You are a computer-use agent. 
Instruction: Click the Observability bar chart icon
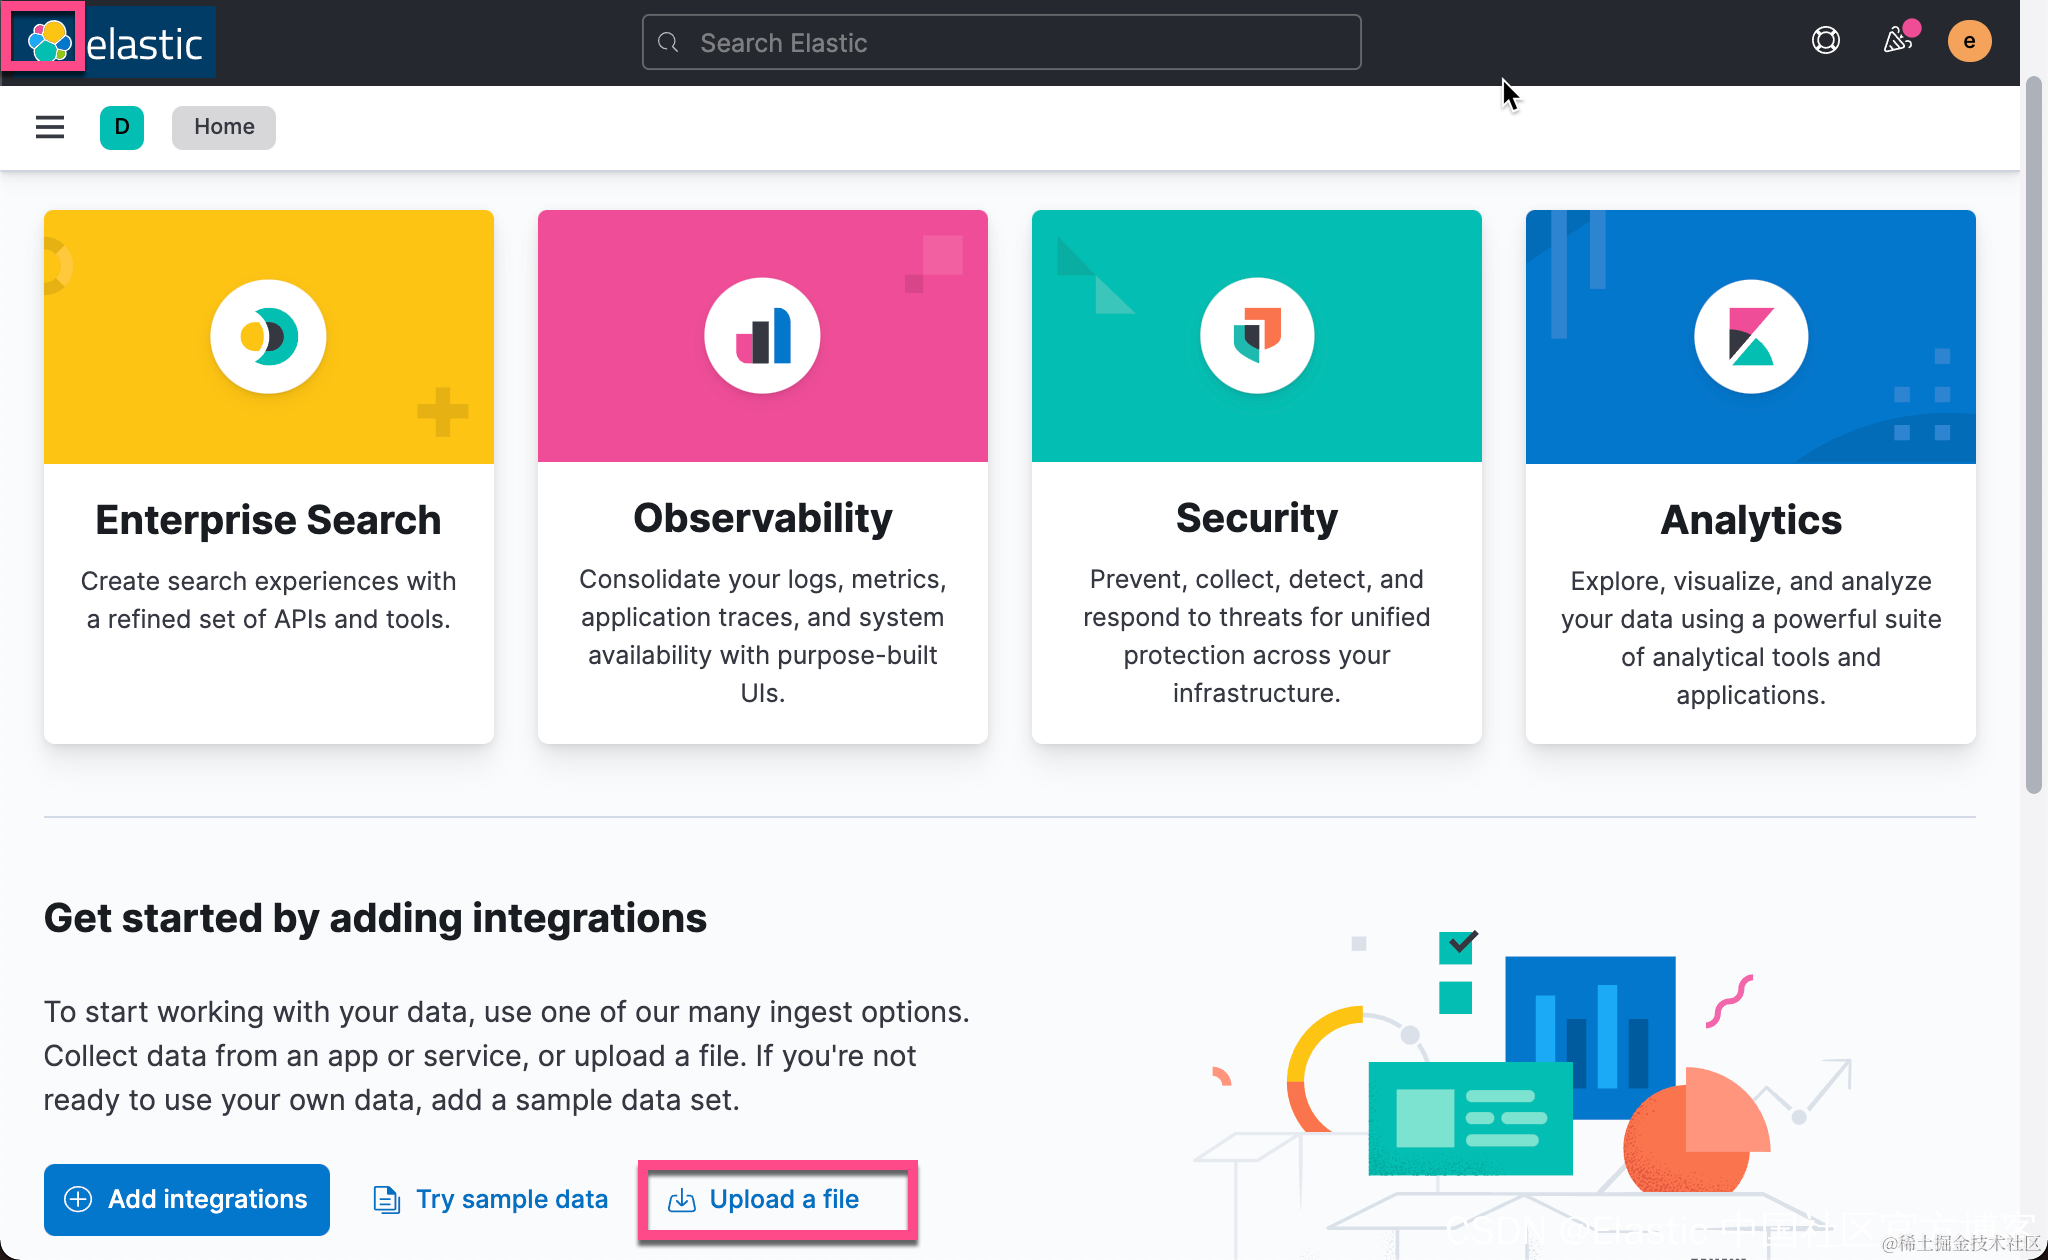762,337
